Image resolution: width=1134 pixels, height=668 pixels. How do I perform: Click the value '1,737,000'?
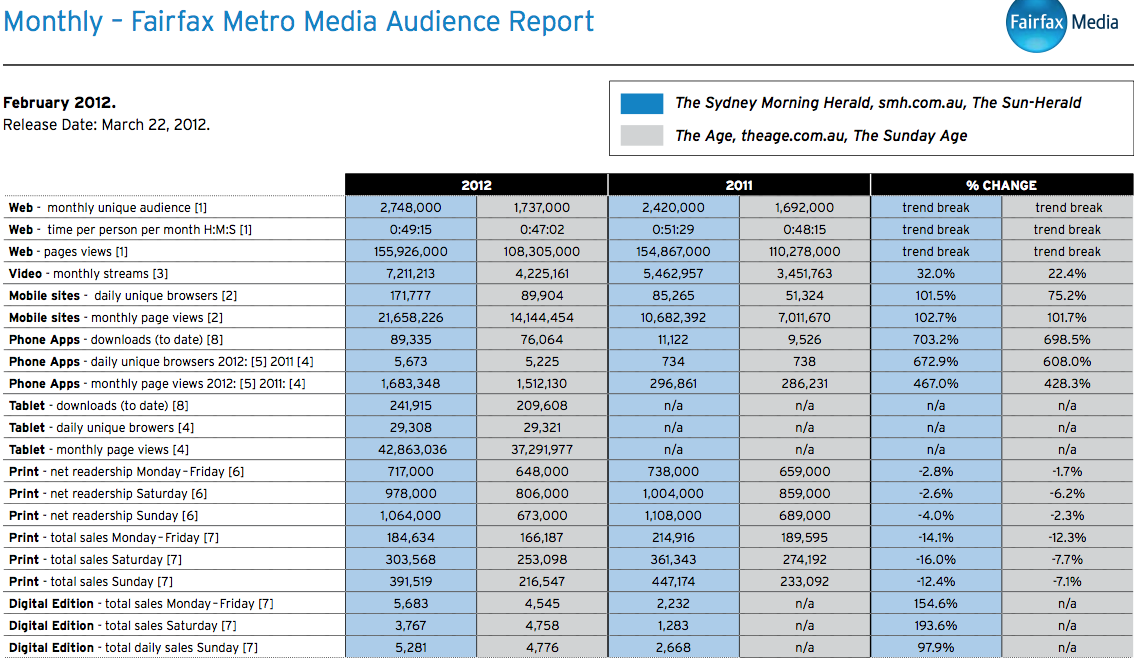coord(542,207)
